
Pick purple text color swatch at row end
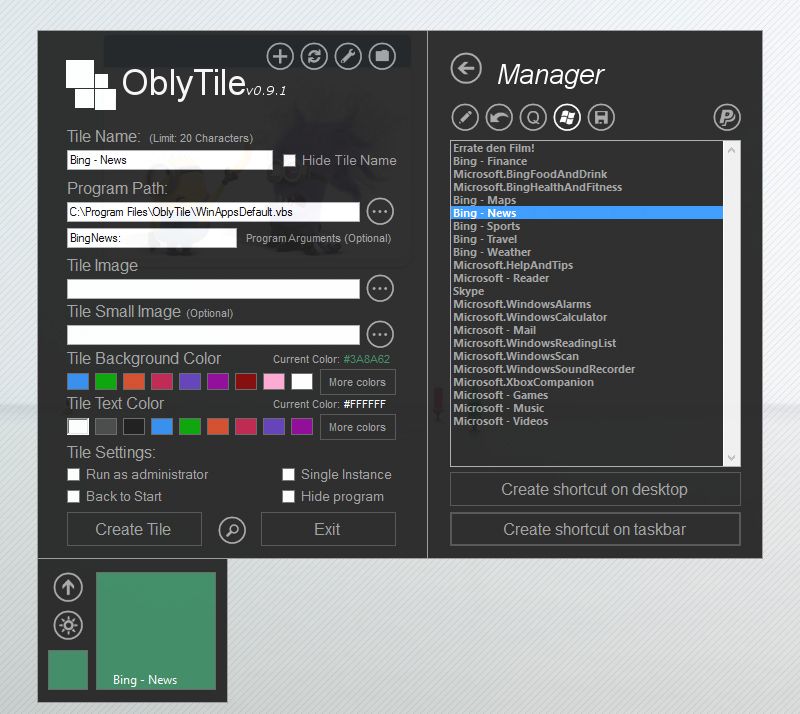click(302, 427)
